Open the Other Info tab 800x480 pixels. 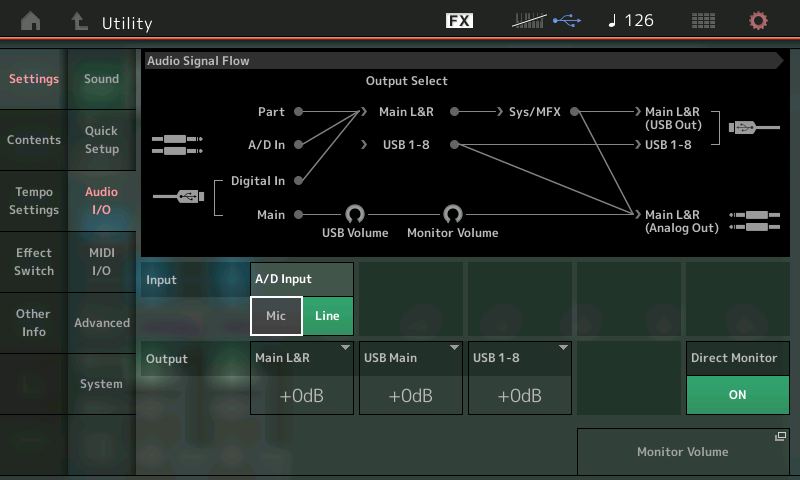click(34, 323)
